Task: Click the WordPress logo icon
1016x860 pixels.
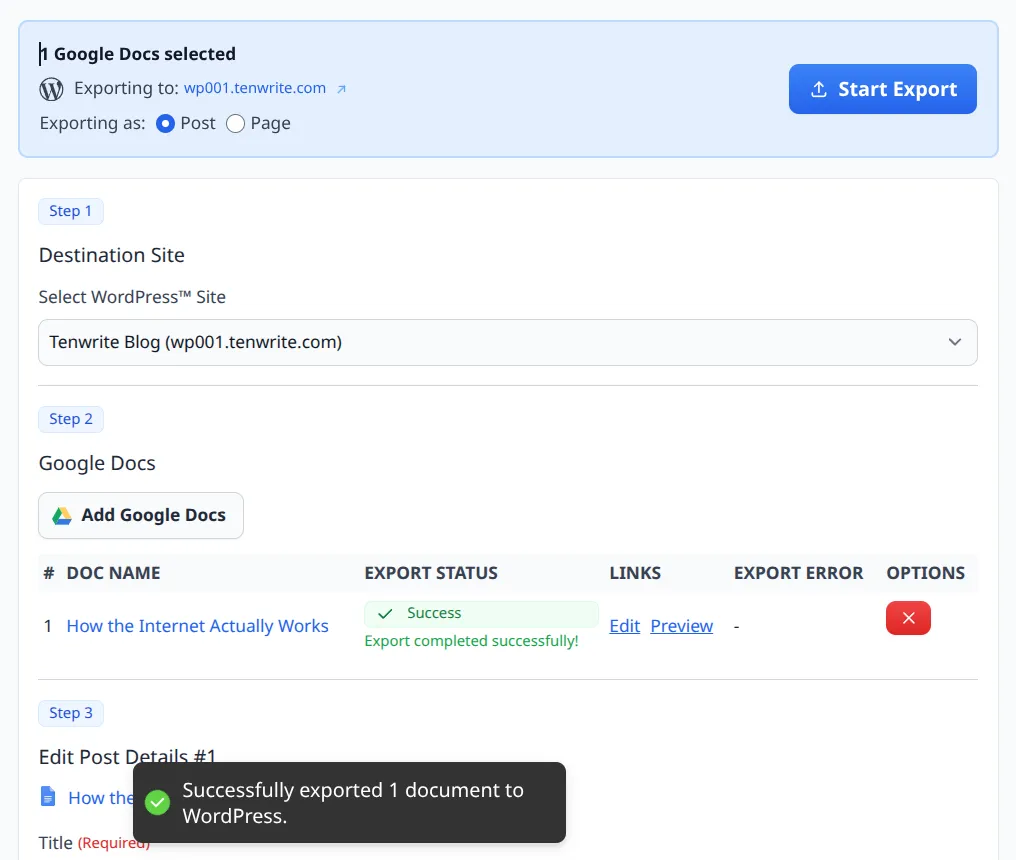Action: [51, 88]
